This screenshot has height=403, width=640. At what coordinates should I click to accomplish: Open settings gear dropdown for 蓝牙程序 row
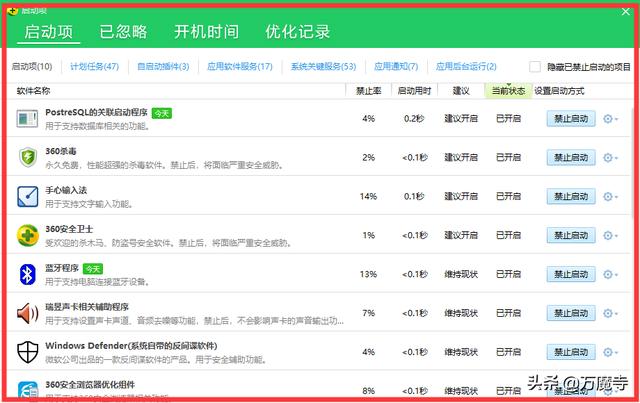(610, 274)
